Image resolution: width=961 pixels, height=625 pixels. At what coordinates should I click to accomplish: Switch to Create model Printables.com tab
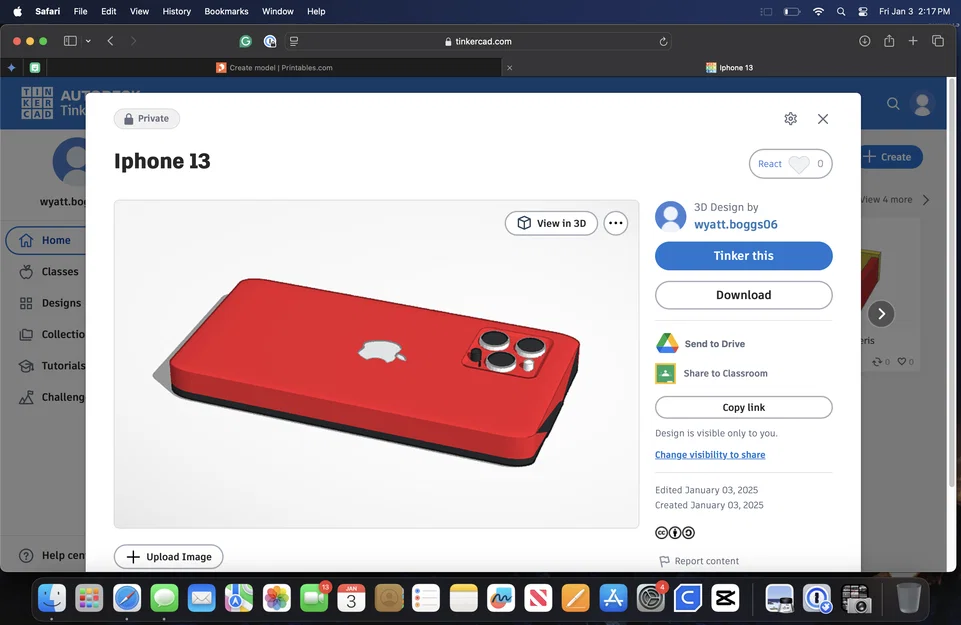coord(275,67)
